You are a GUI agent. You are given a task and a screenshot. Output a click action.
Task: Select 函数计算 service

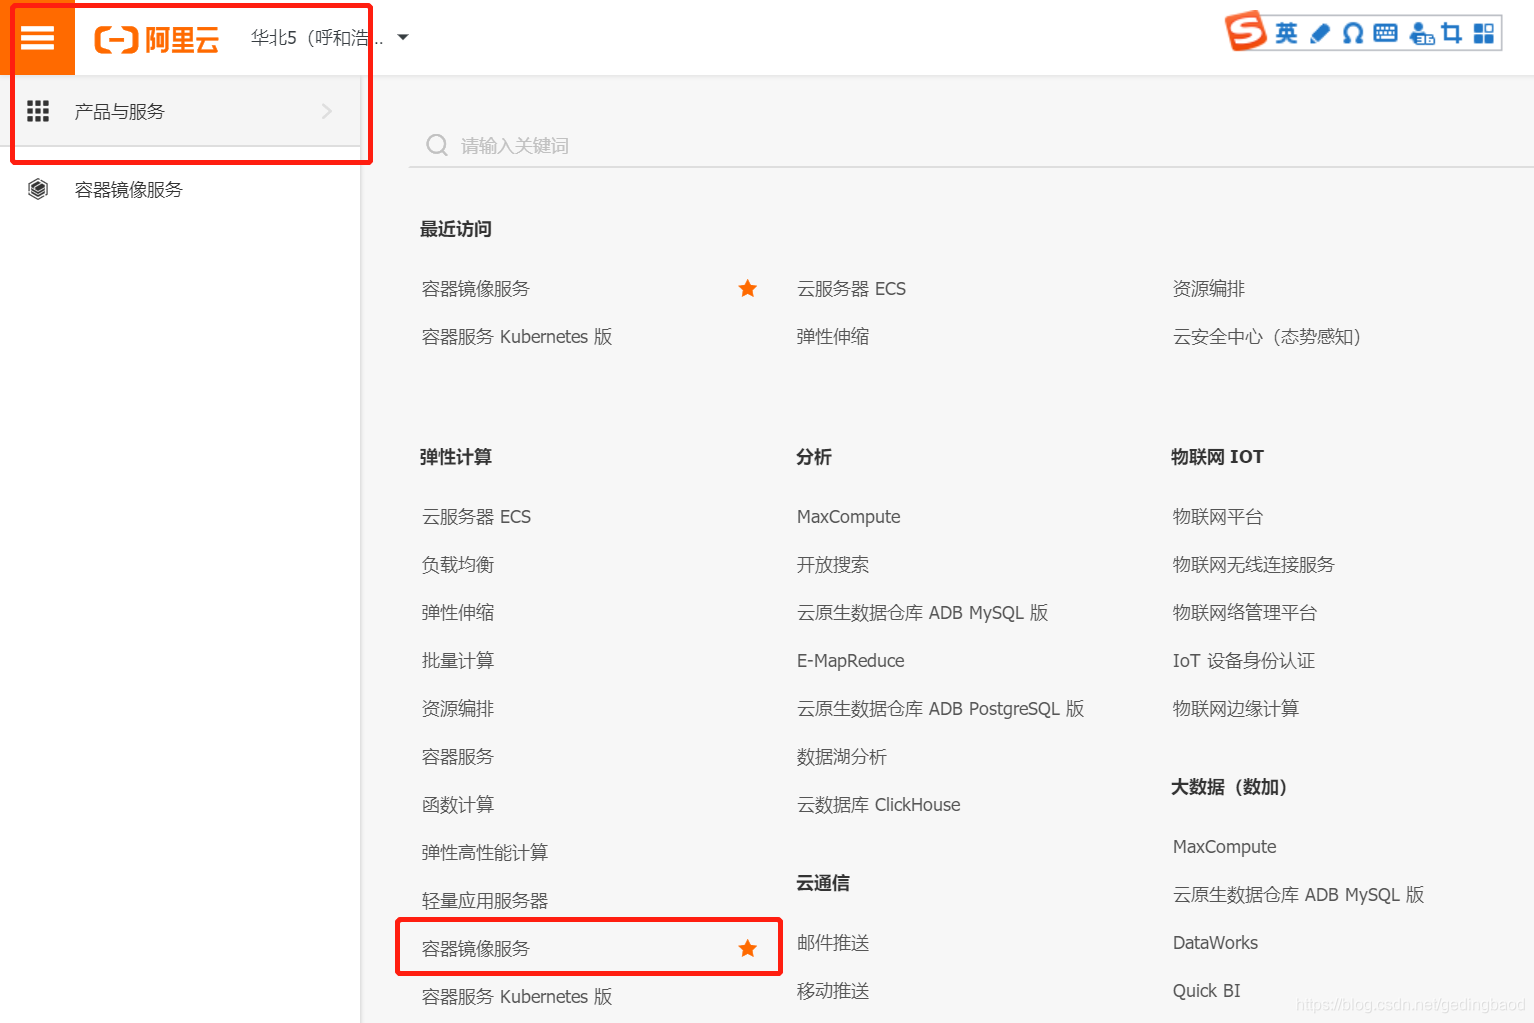[x=458, y=805]
